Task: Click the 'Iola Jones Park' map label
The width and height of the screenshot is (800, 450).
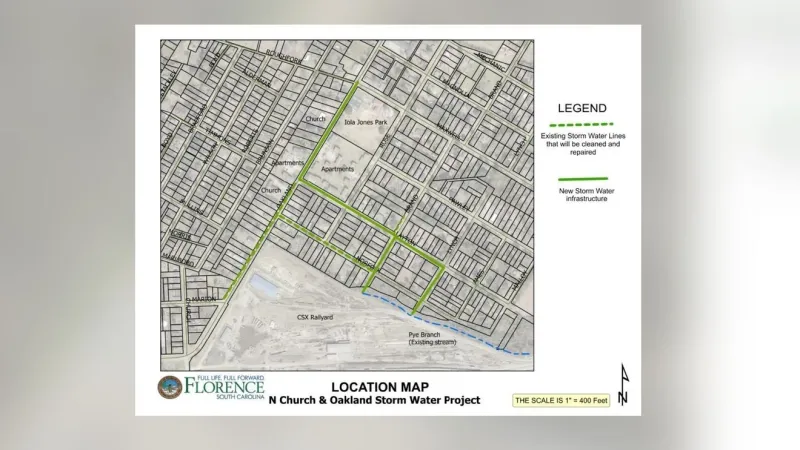Action: 366,122
